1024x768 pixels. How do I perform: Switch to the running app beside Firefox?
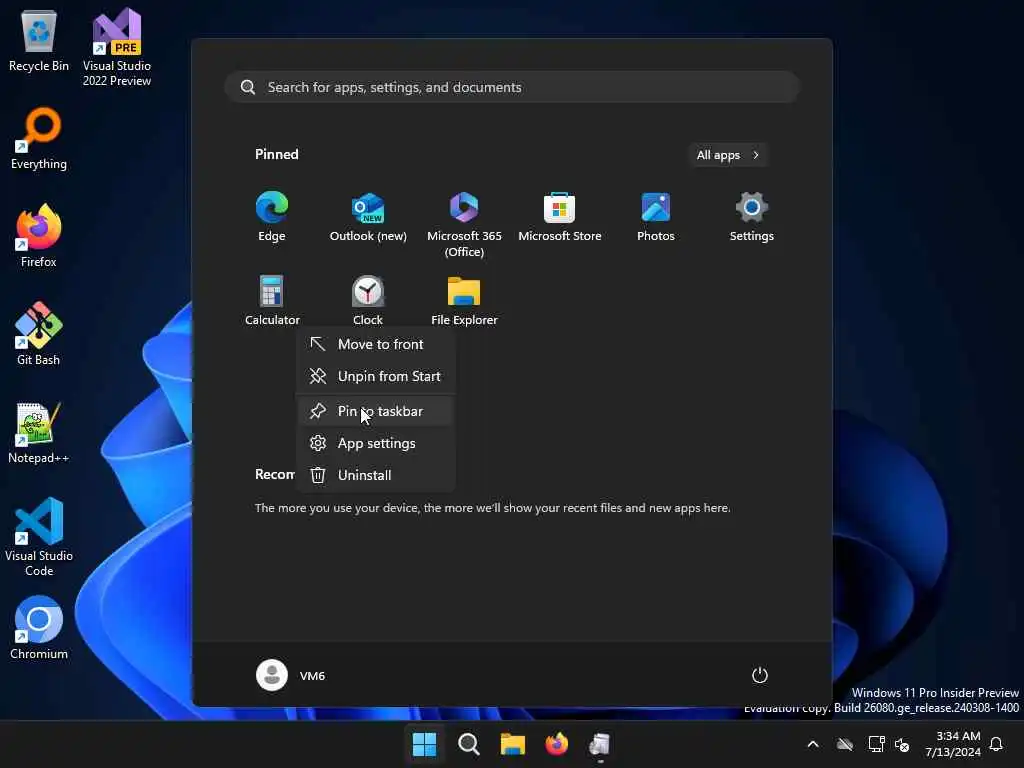[x=600, y=744]
